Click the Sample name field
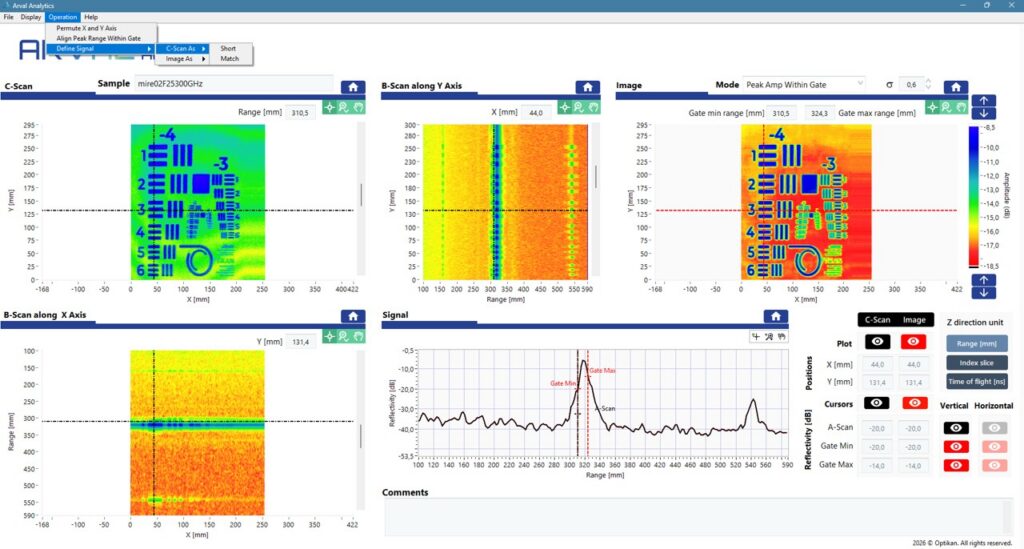Viewport: 1024px width, 549px height. tap(234, 84)
